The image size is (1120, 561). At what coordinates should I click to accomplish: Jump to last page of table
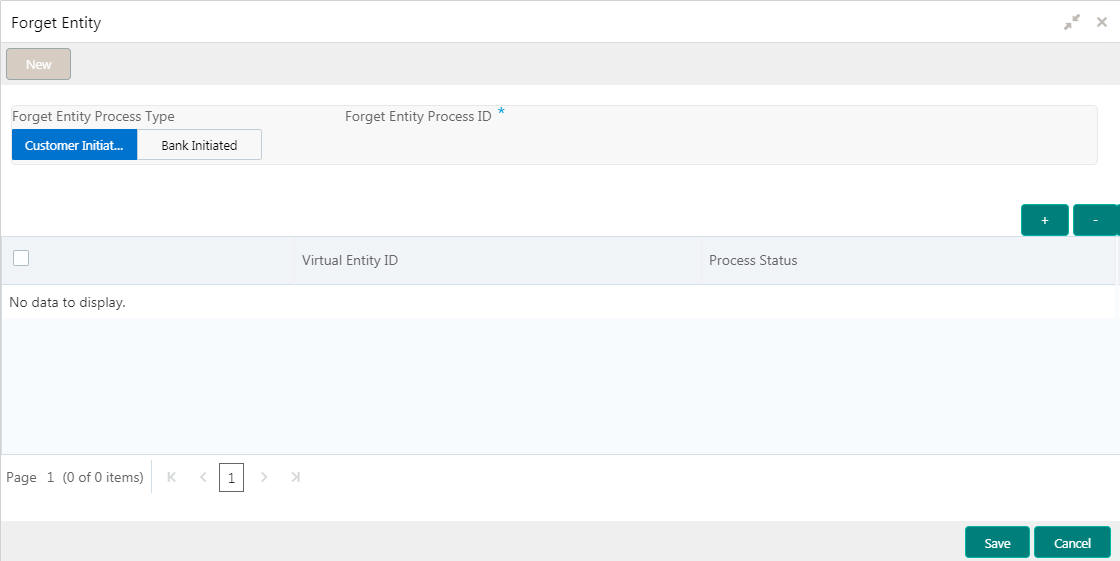295,478
